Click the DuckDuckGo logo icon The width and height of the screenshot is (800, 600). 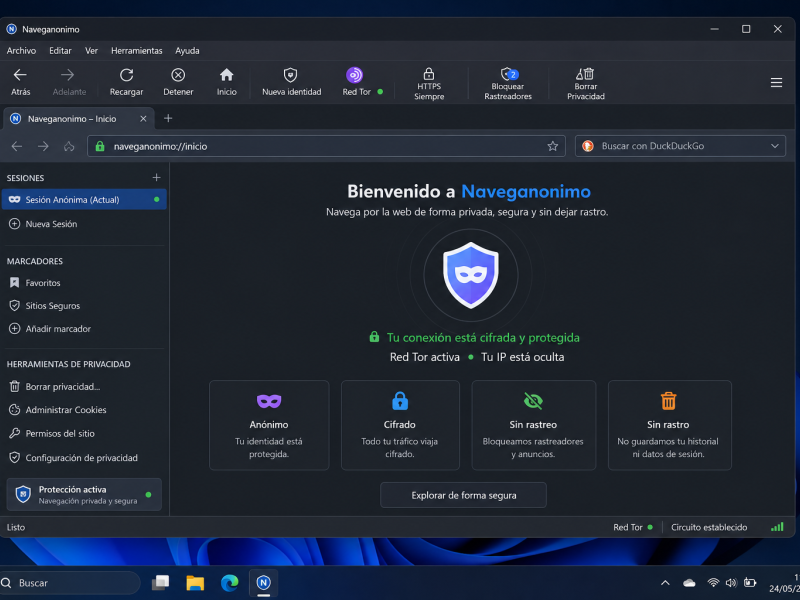(588, 146)
